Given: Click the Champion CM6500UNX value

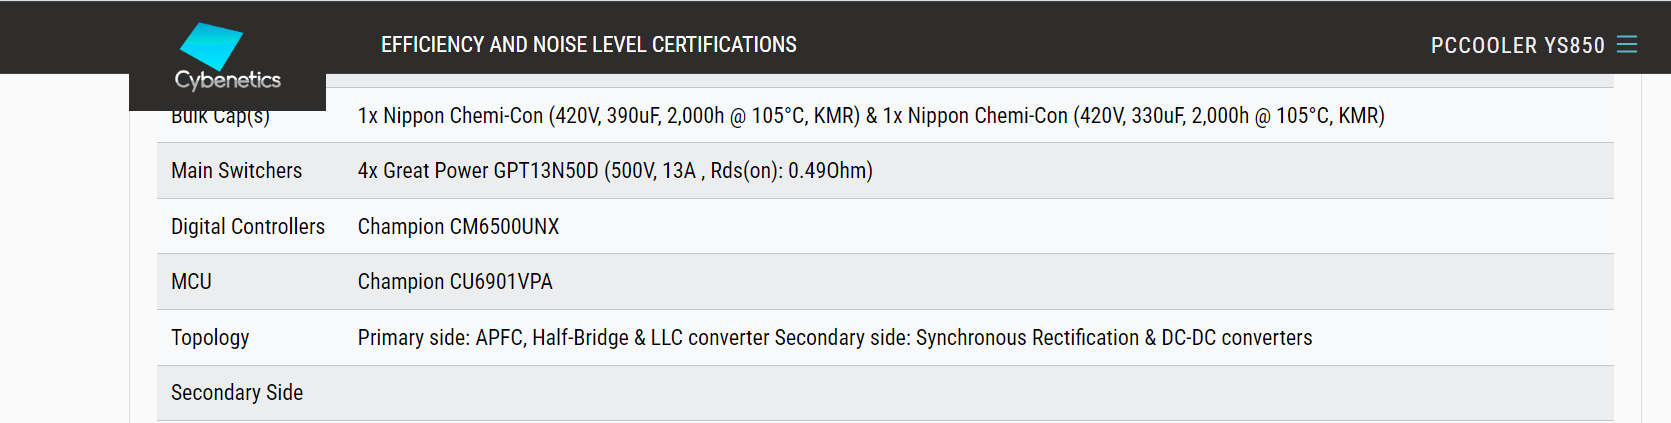Looking at the screenshot, I should coord(458,227).
